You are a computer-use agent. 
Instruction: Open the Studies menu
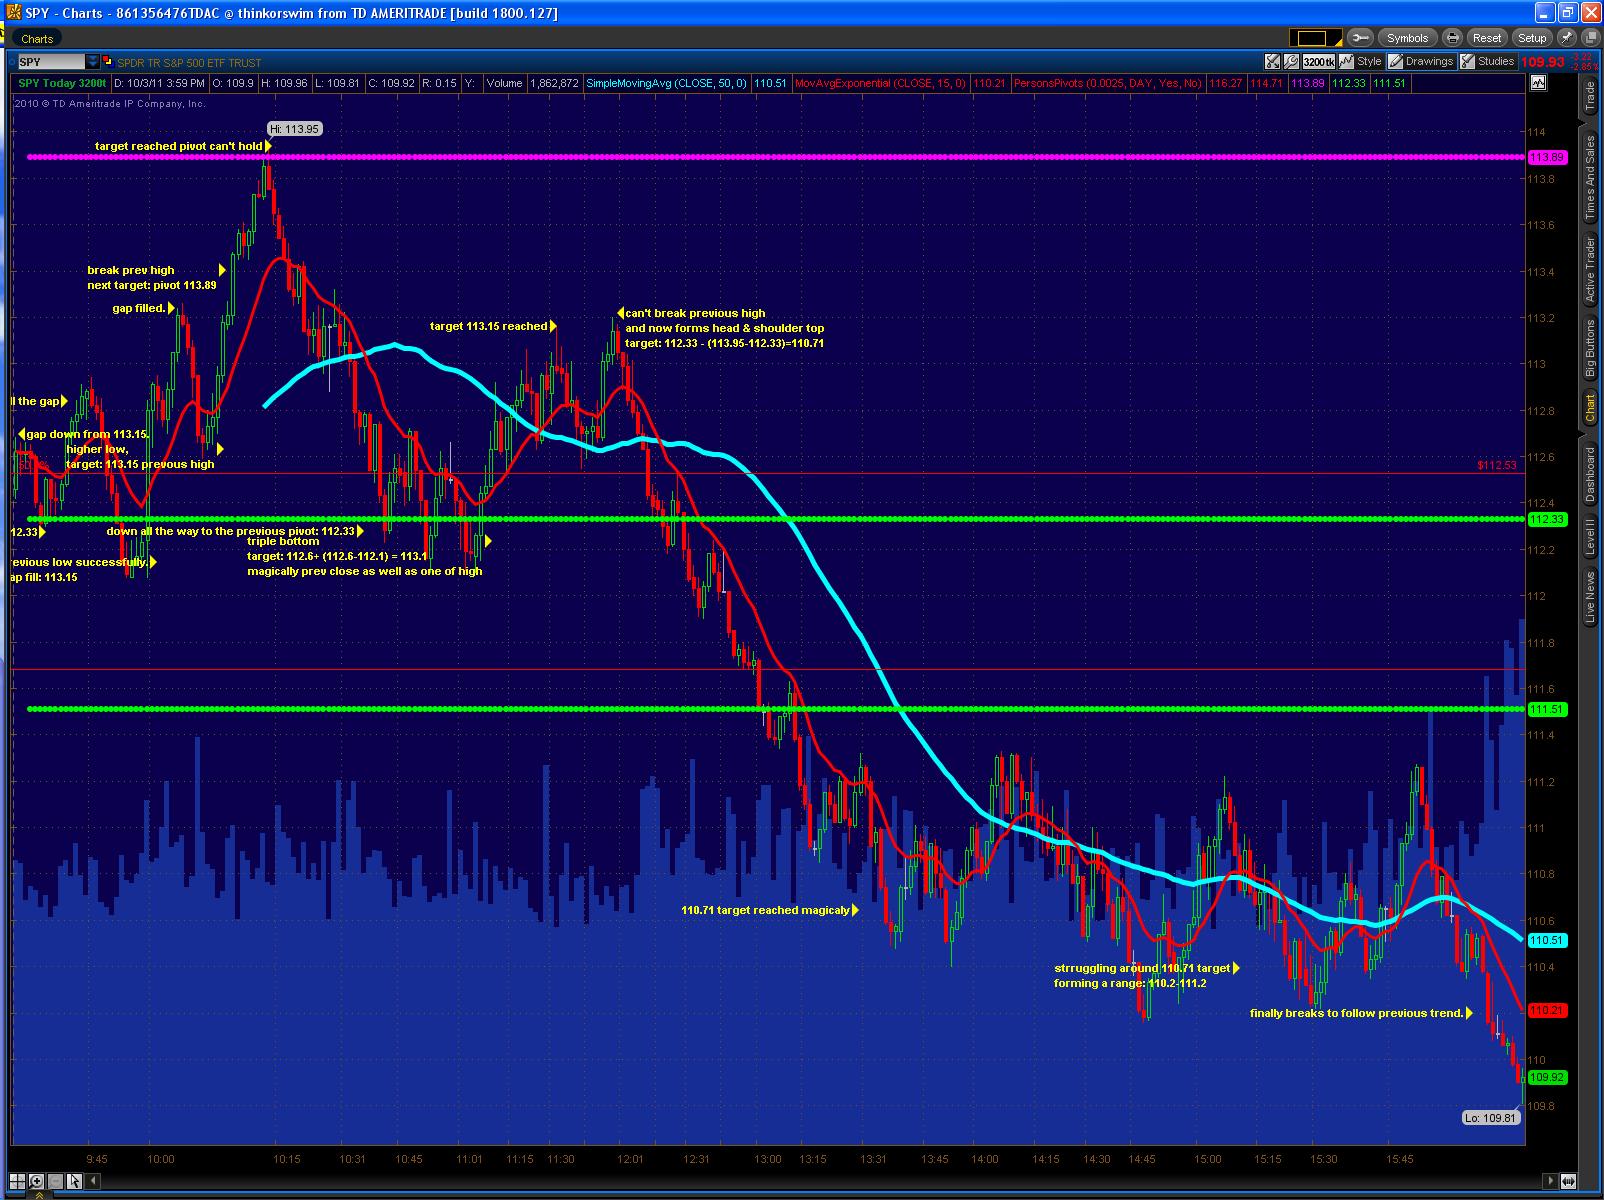pos(1488,61)
